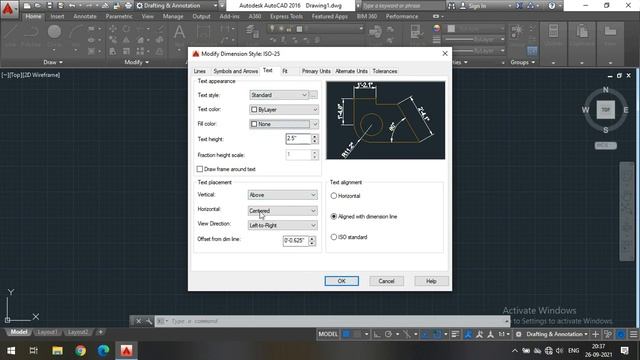This screenshot has width=640, height=360.
Task: Enable Draw frame around text checkbox
Action: click(x=200, y=169)
